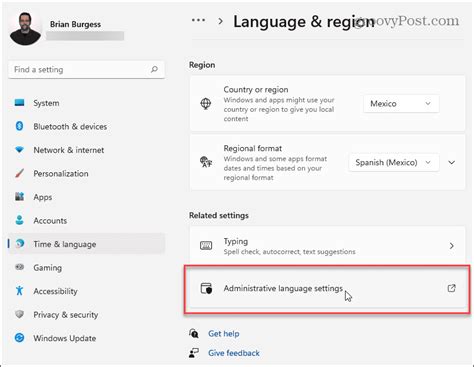474x367 pixels.
Task: Go to Bluetooth & devices
Action: pos(70,126)
